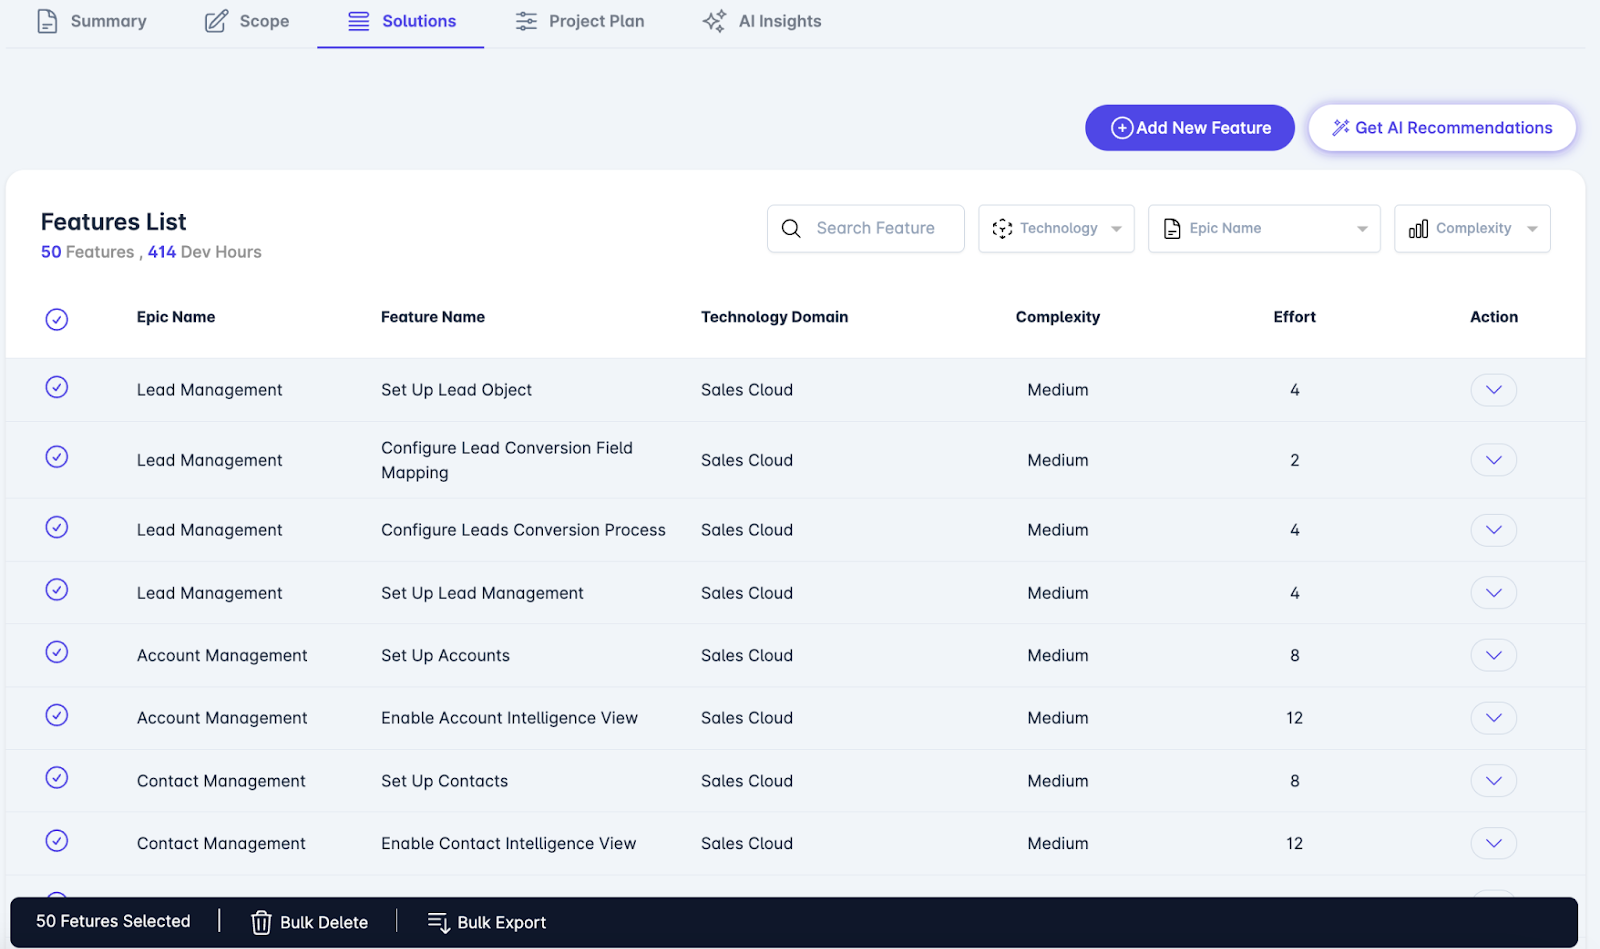The width and height of the screenshot is (1600, 949).
Task: Click Get AI Recommendations button
Action: [1442, 128]
